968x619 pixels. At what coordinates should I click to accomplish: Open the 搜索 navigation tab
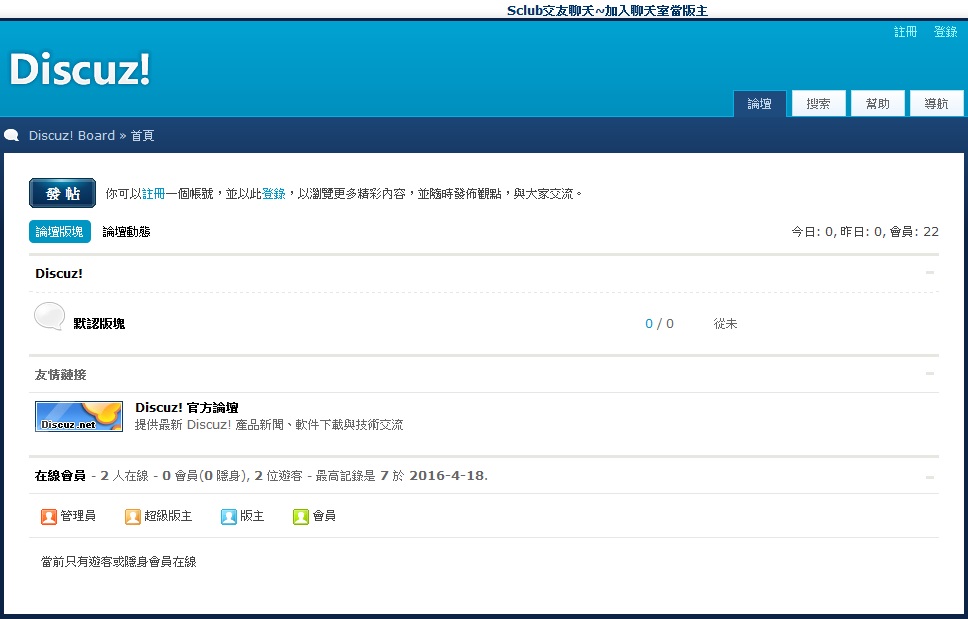(819, 103)
